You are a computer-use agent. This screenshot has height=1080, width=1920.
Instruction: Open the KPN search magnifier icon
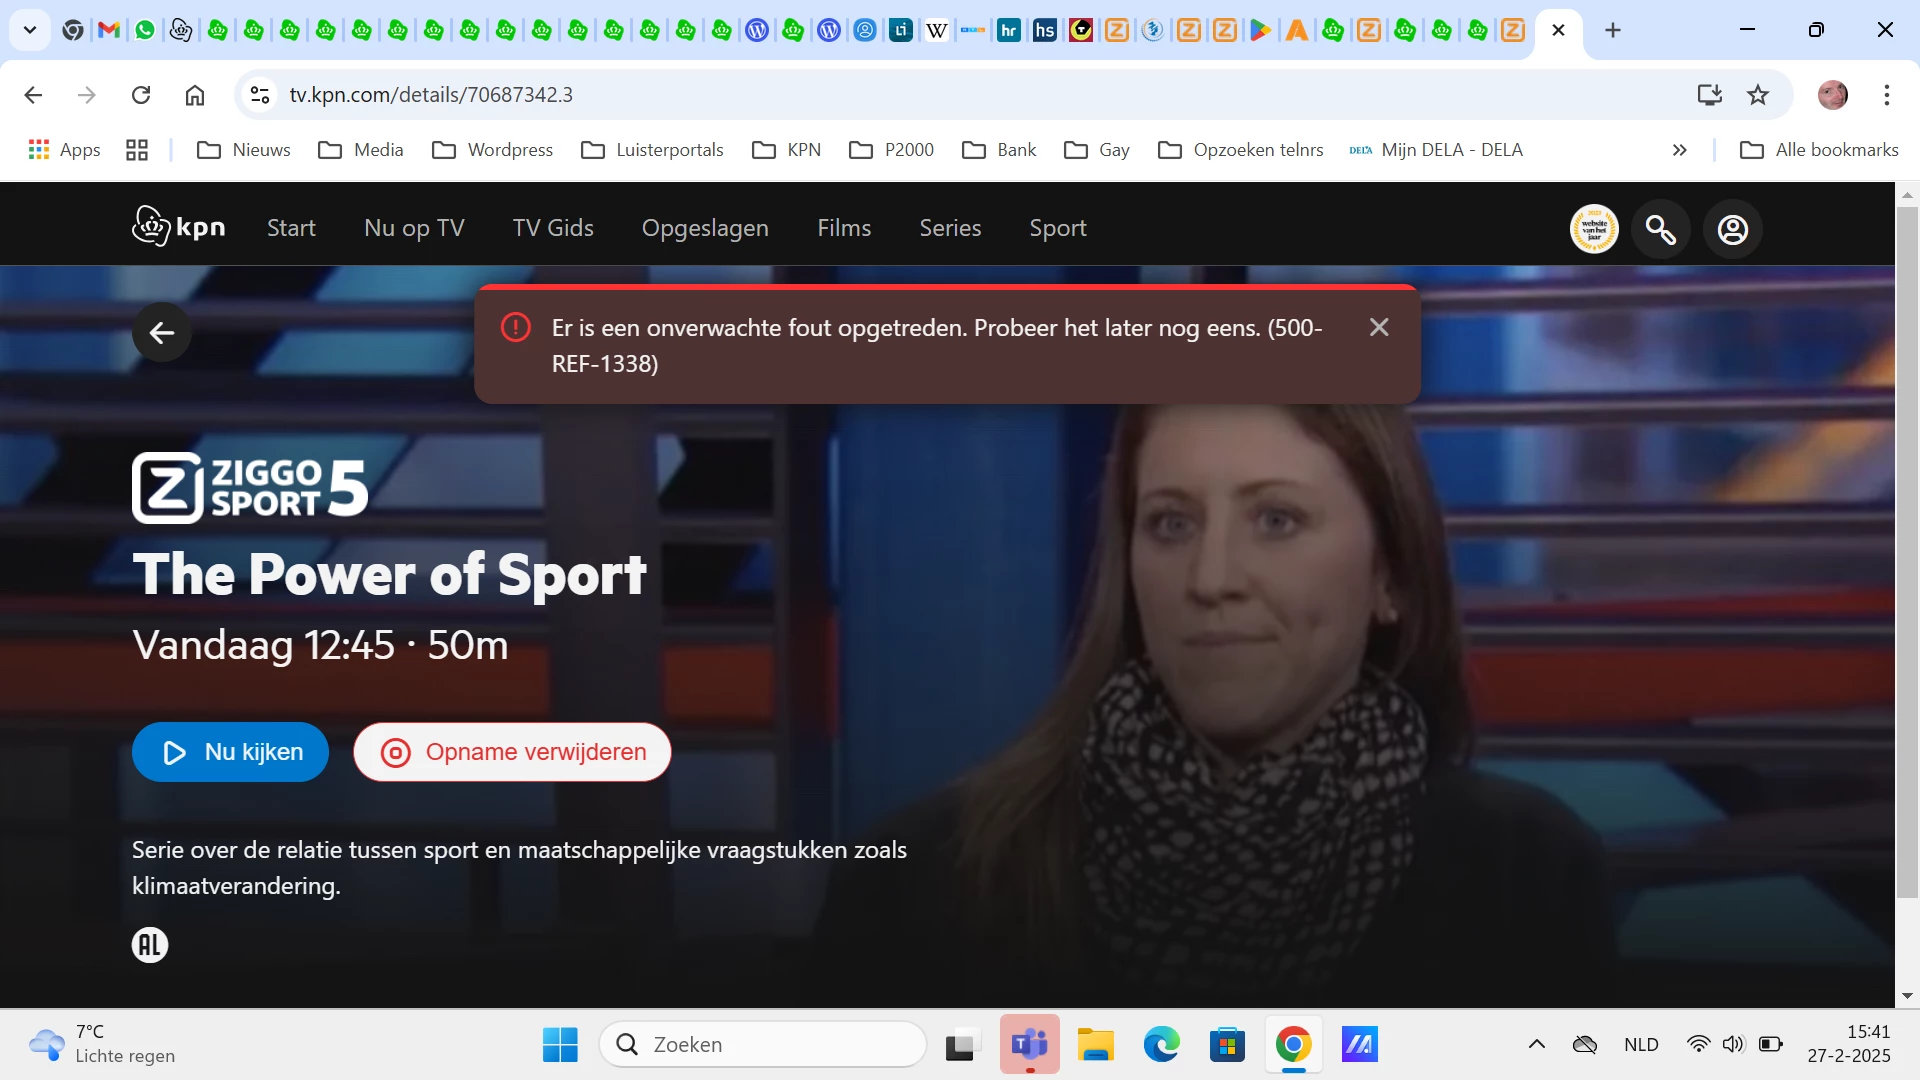pos(1661,229)
